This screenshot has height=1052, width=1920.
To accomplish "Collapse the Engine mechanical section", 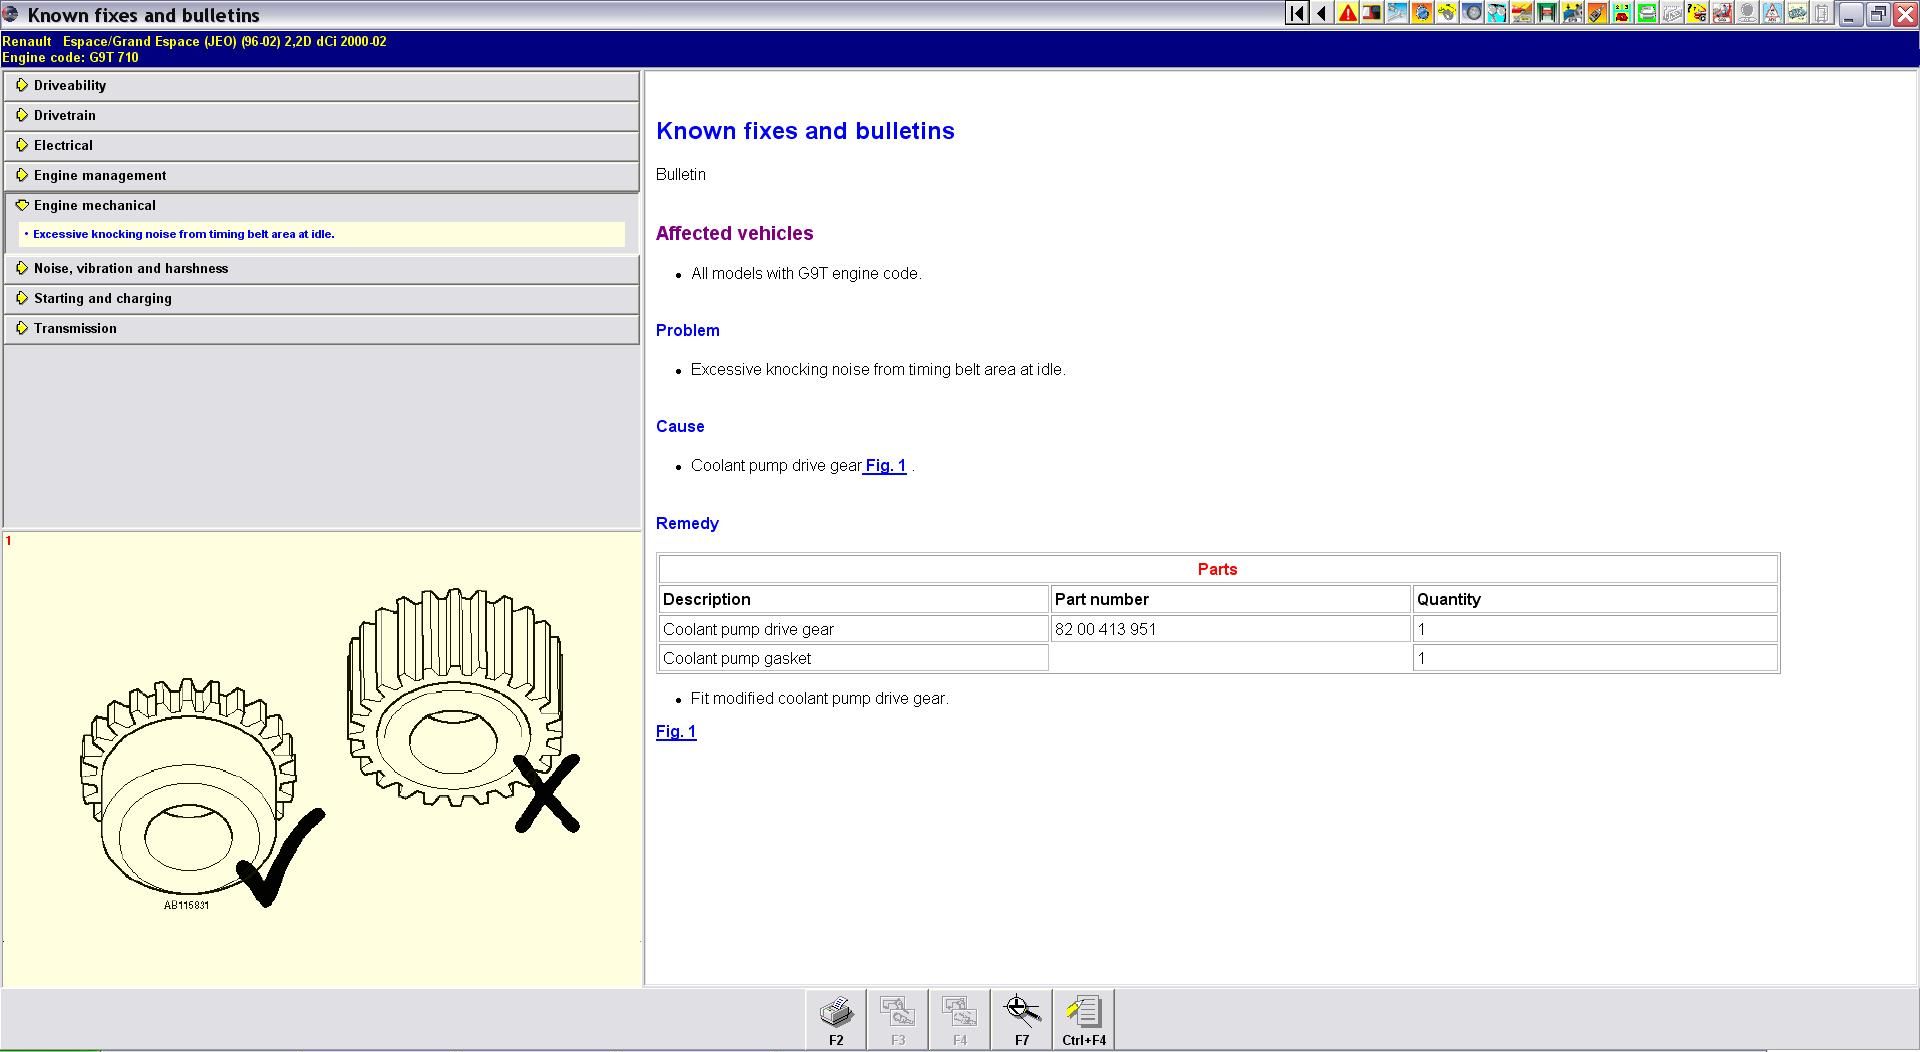I will [x=95, y=205].
